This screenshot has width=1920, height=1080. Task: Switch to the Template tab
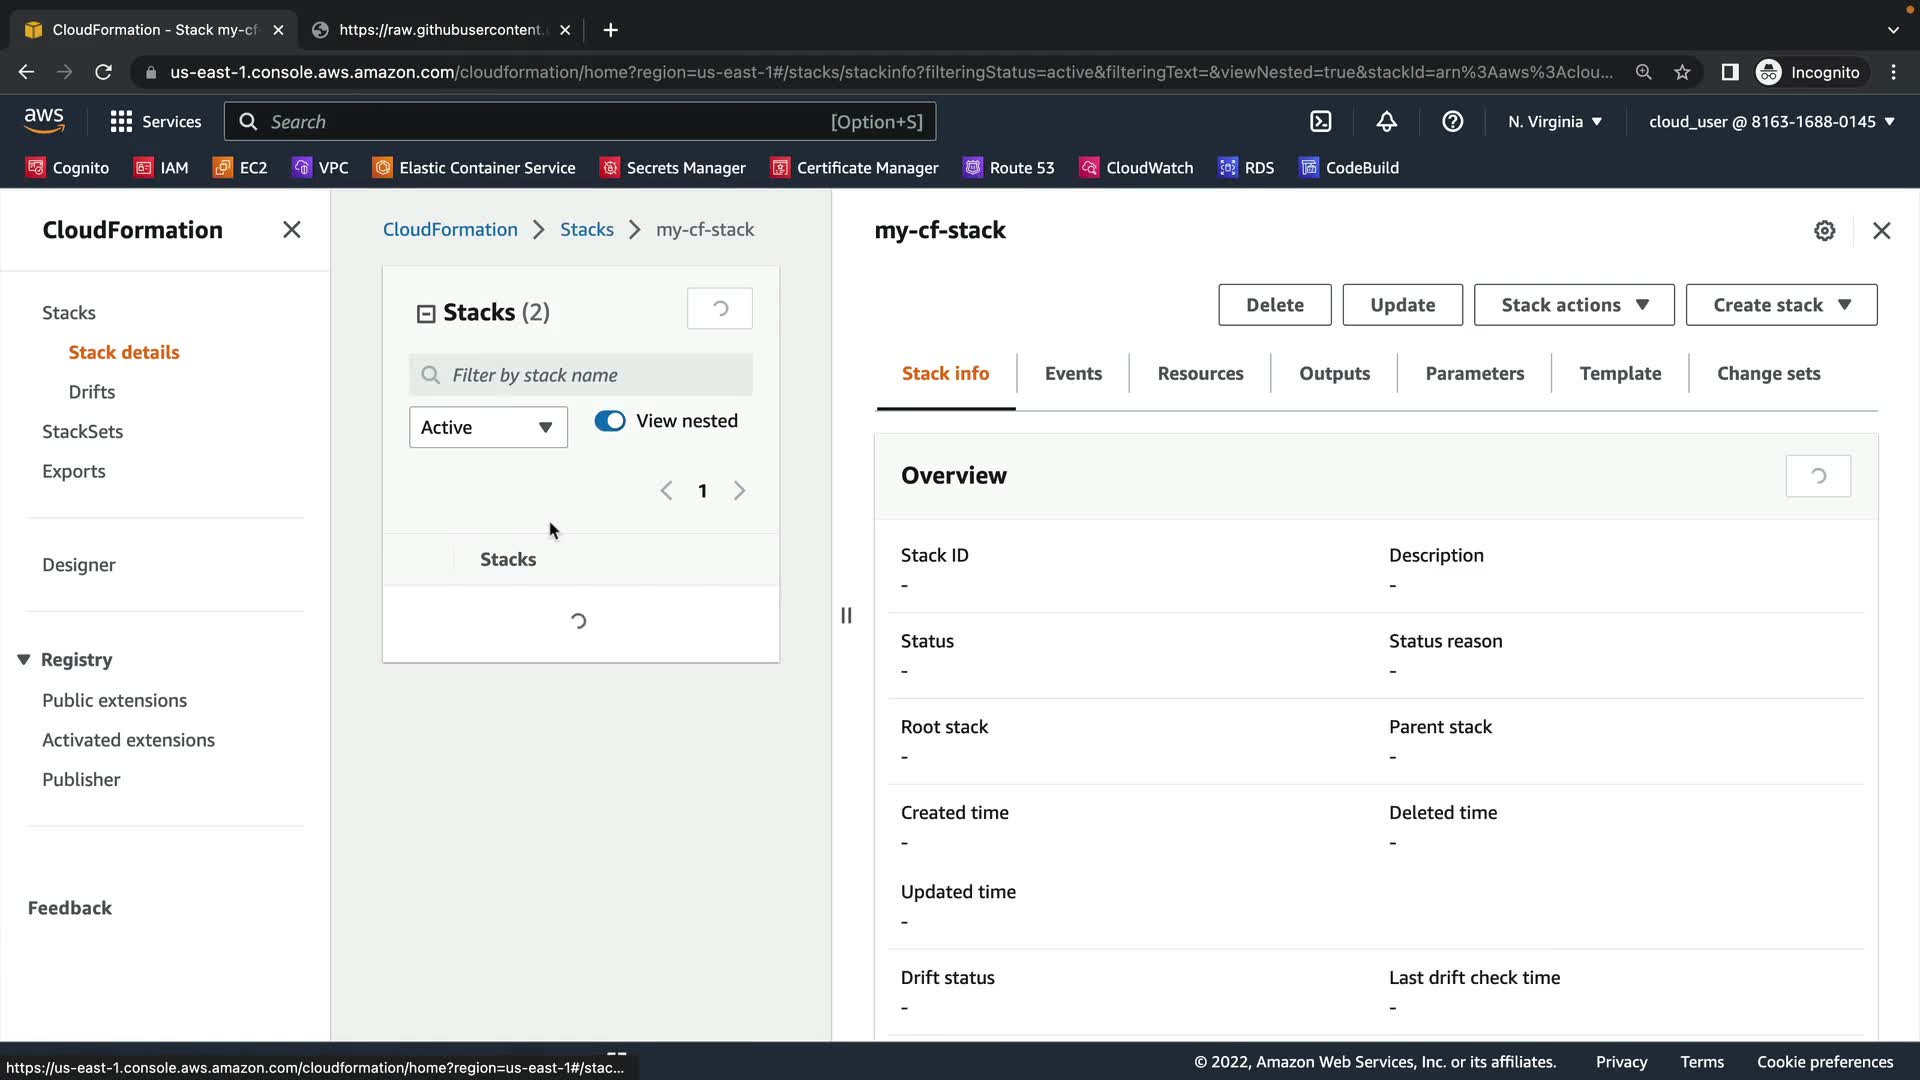(1619, 374)
